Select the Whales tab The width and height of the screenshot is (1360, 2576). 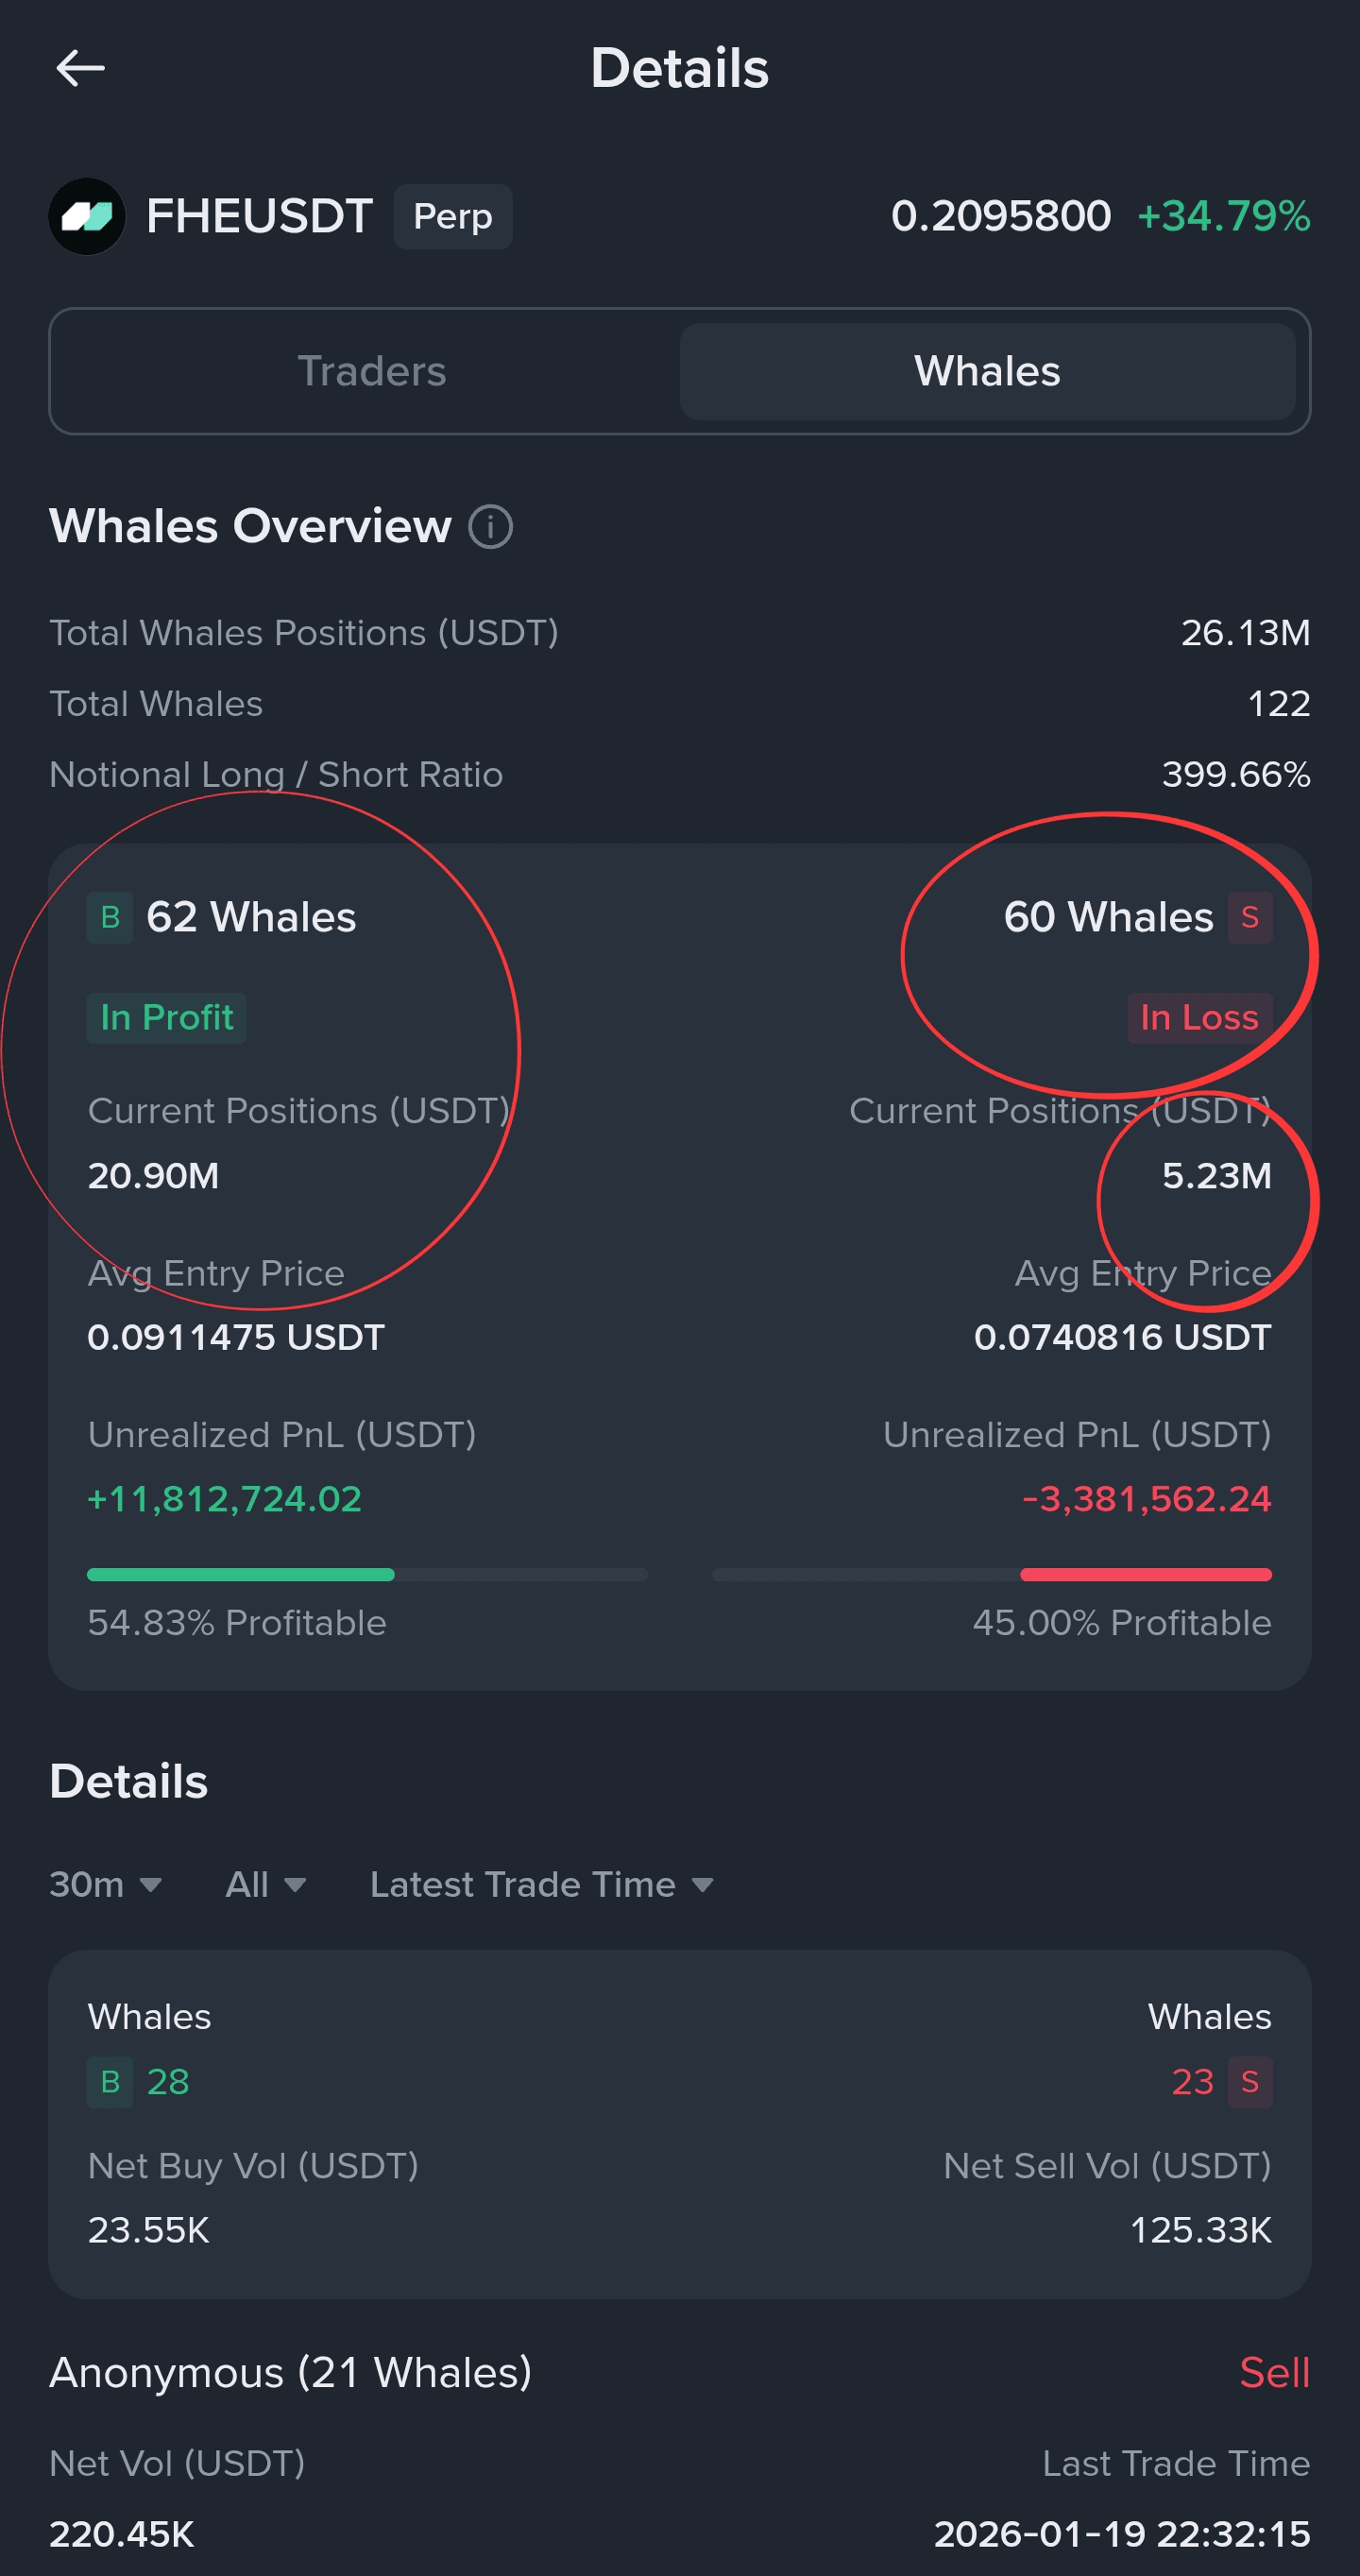point(987,371)
